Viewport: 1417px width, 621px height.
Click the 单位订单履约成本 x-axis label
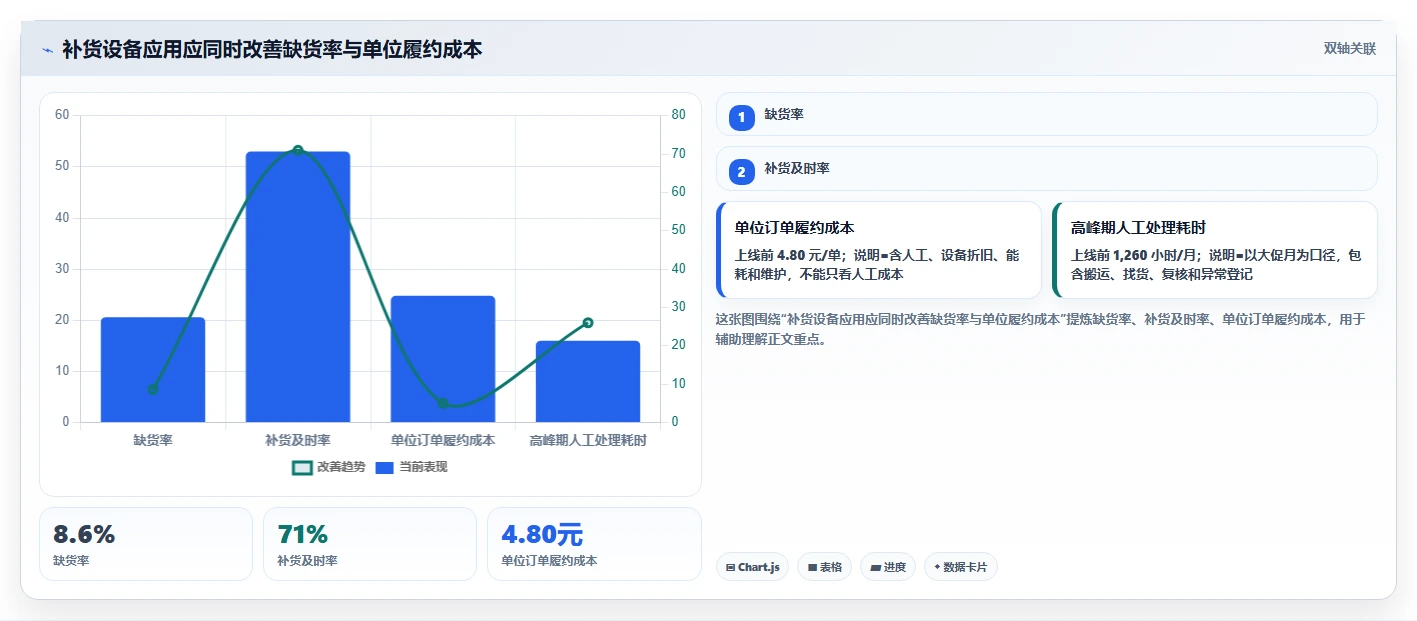click(443, 440)
